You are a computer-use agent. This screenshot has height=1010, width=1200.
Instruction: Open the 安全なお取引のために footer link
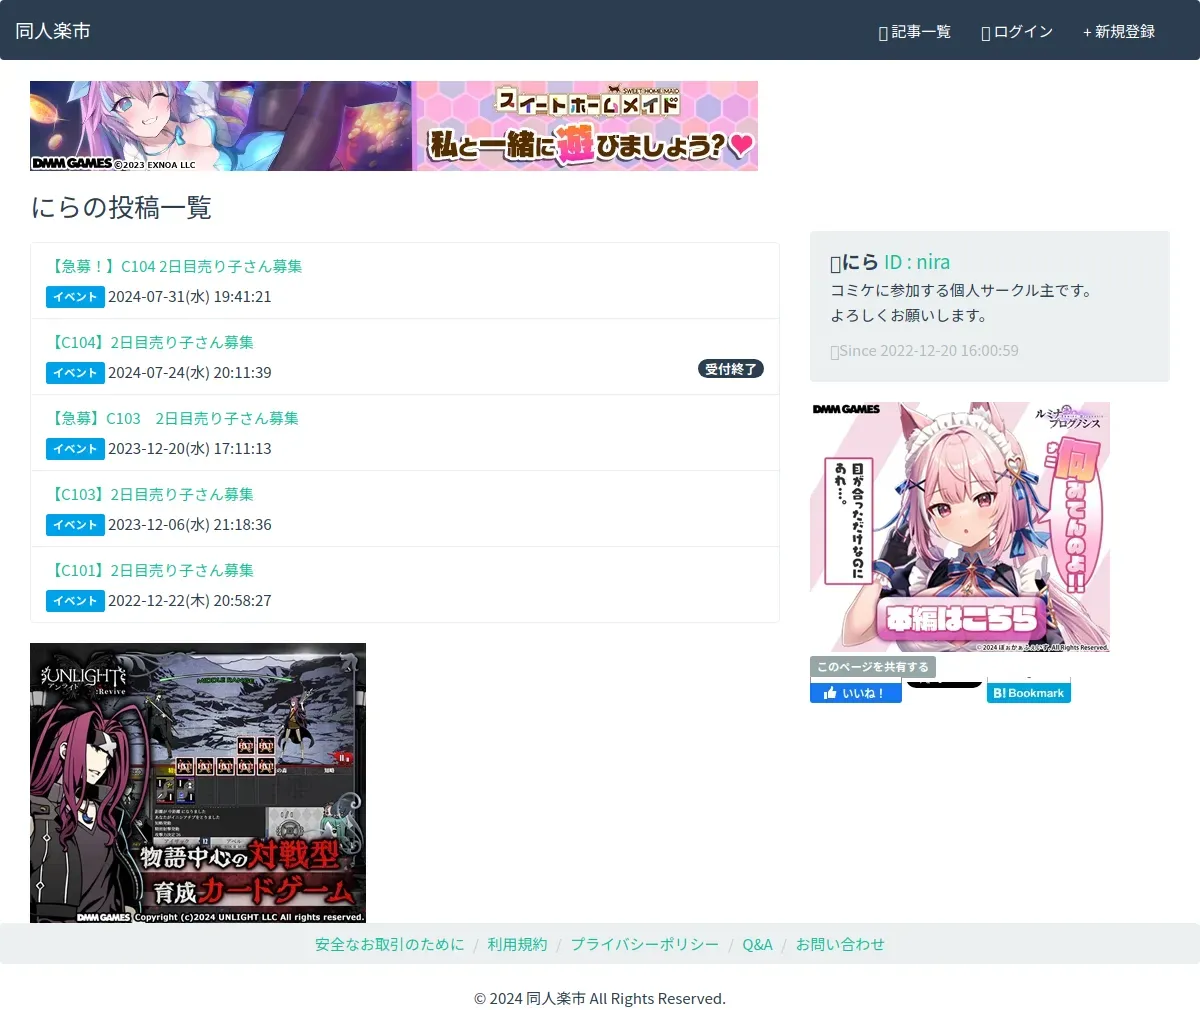pyautogui.click(x=390, y=944)
